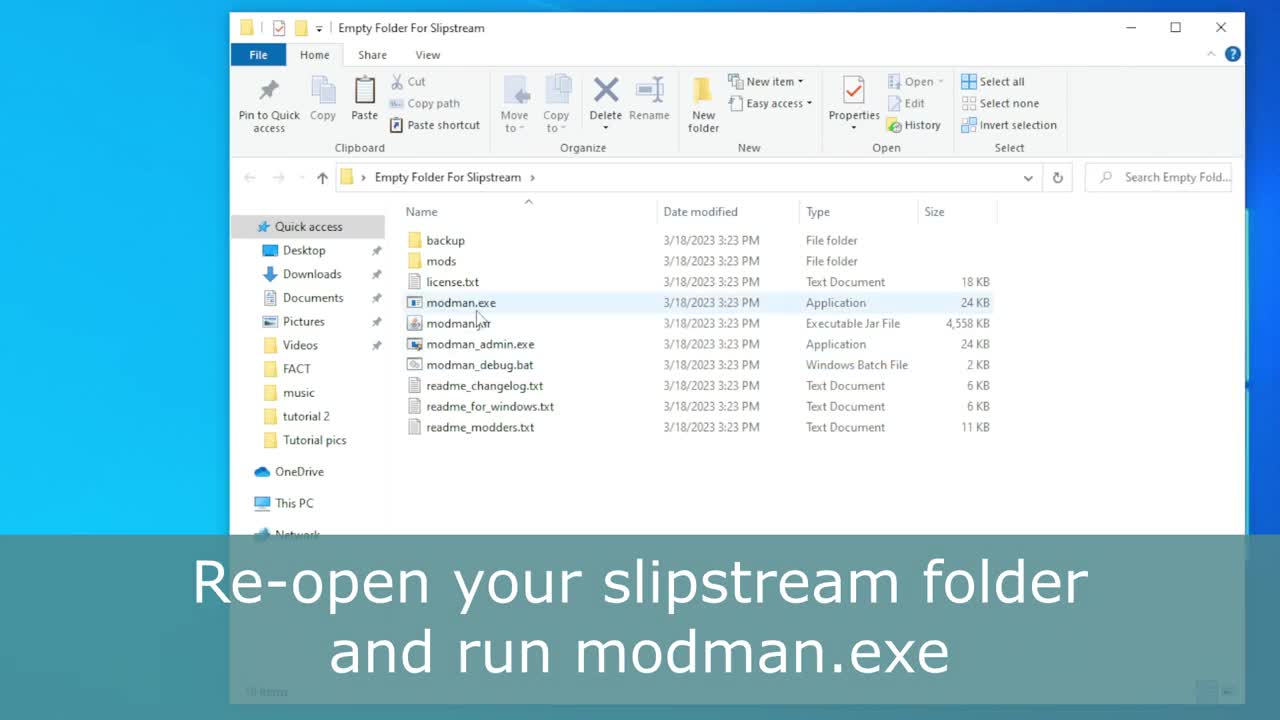Click Select all in ribbon
Image resolution: width=1280 pixels, height=720 pixels.
(x=993, y=82)
